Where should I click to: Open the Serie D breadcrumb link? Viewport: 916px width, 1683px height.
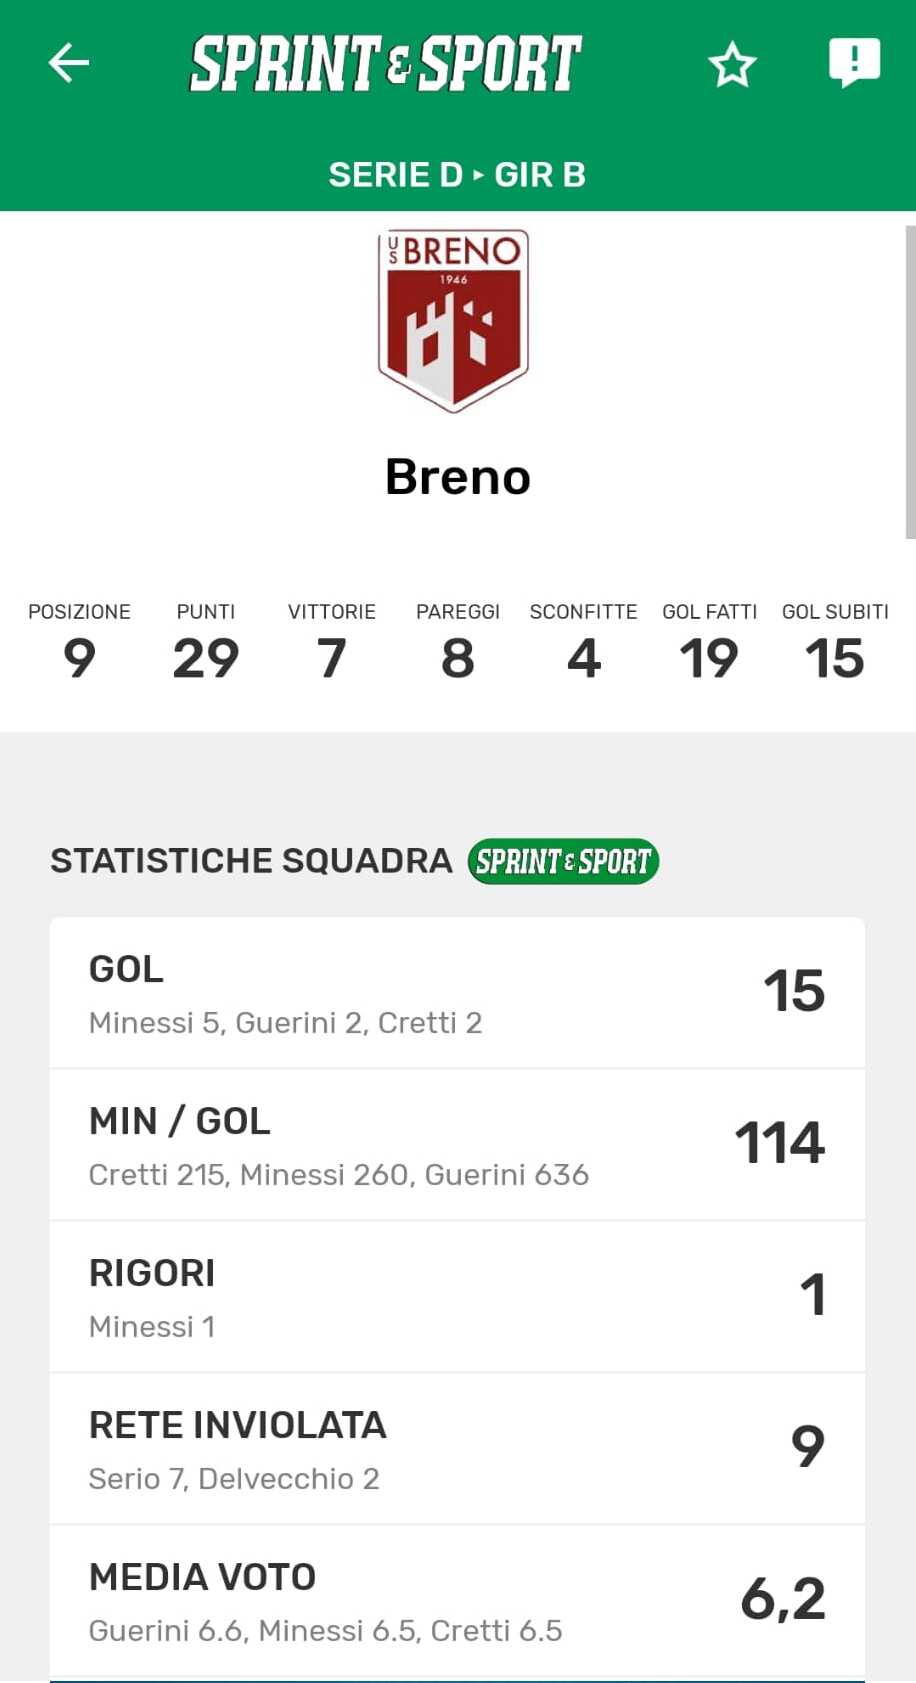396,175
